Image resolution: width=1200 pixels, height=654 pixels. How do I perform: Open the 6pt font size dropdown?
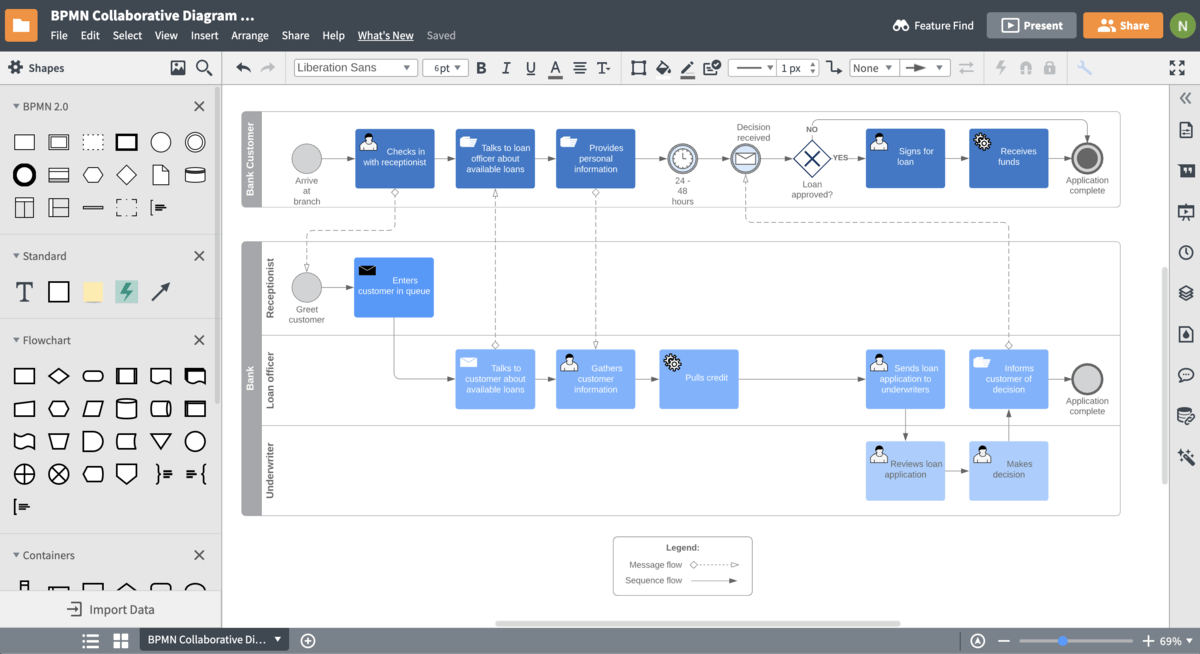[x=445, y=67]
